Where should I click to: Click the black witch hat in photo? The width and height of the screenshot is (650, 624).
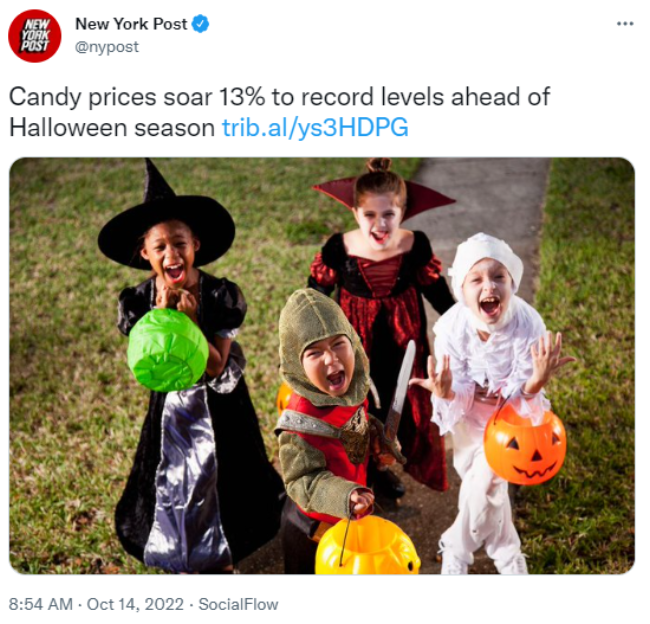click(166, 220)
